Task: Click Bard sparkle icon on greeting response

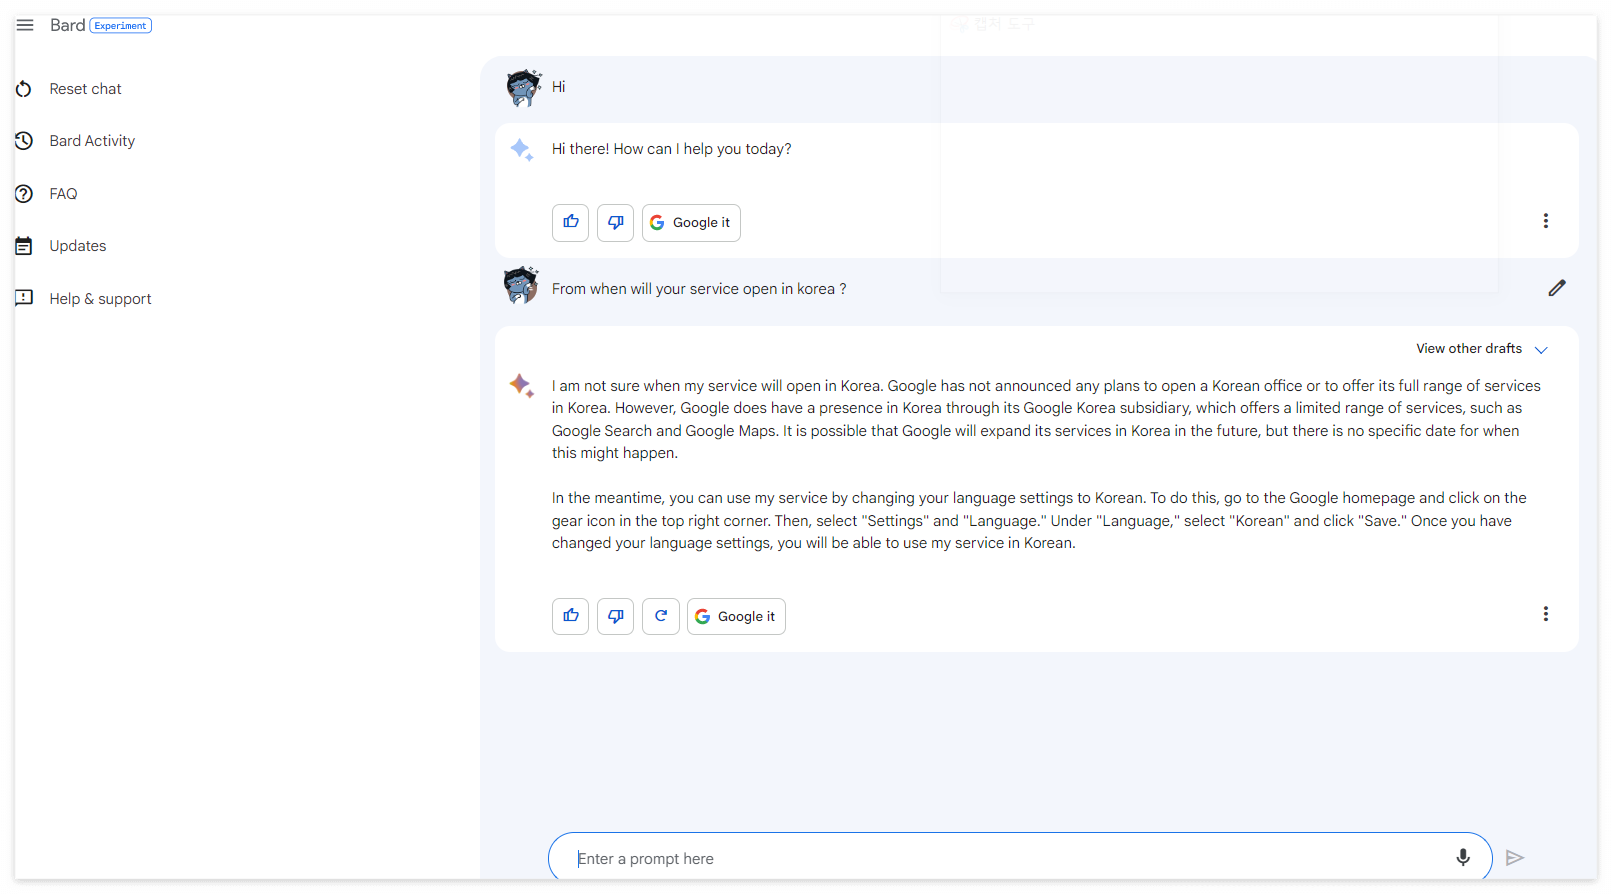Action: pyautogui.click(x=521, y=150)
